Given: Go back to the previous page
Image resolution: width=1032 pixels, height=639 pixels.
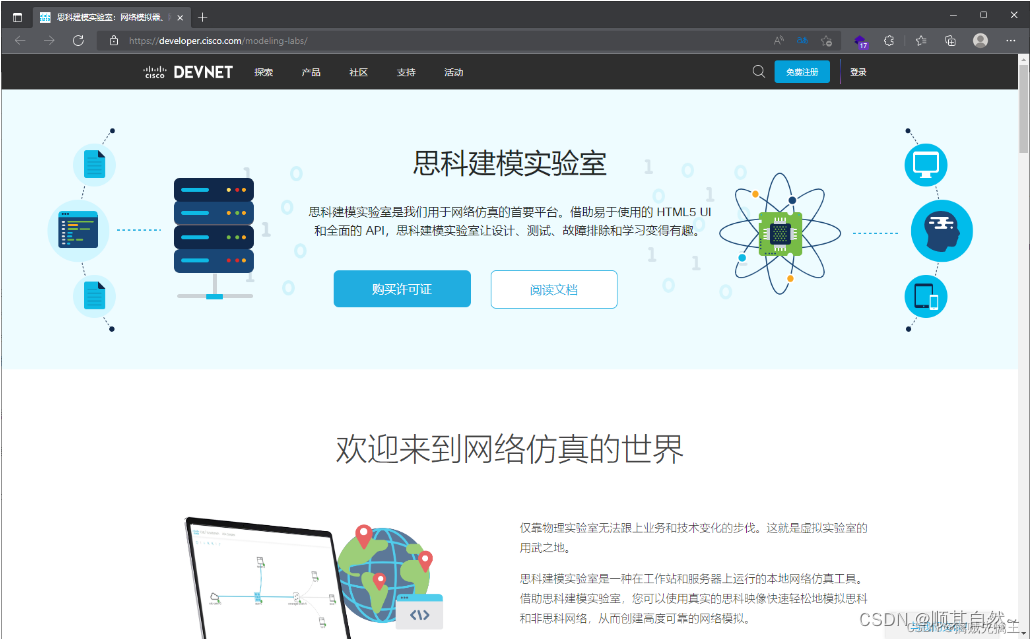Looking at the screenshot, I should pos(20,41).
